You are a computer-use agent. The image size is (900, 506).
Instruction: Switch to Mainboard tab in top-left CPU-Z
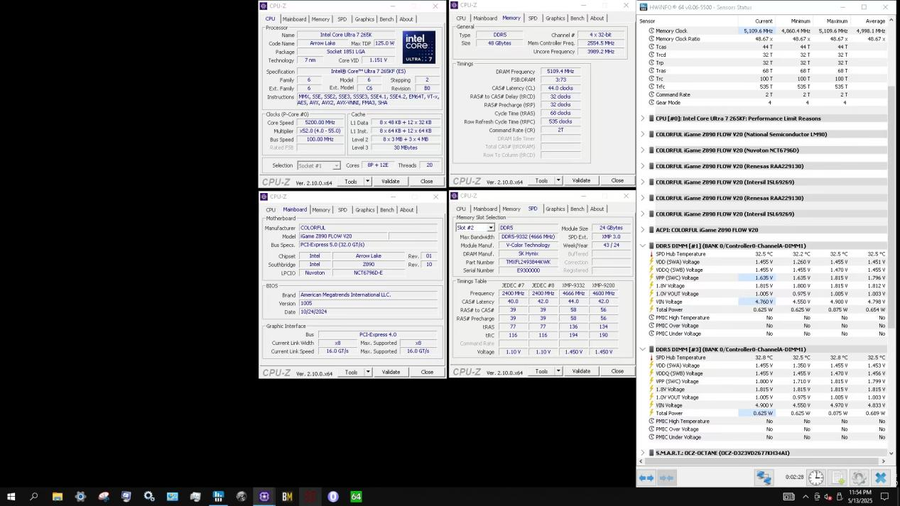coord(294,19)
